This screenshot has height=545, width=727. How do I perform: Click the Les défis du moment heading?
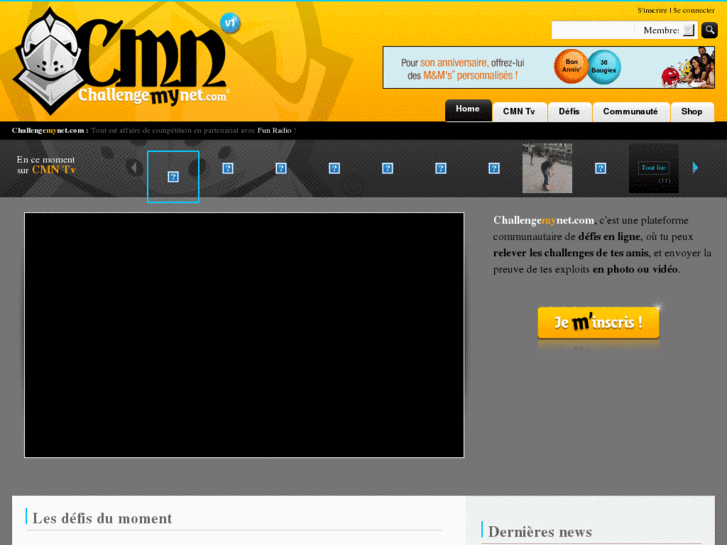tap(102, 518)
